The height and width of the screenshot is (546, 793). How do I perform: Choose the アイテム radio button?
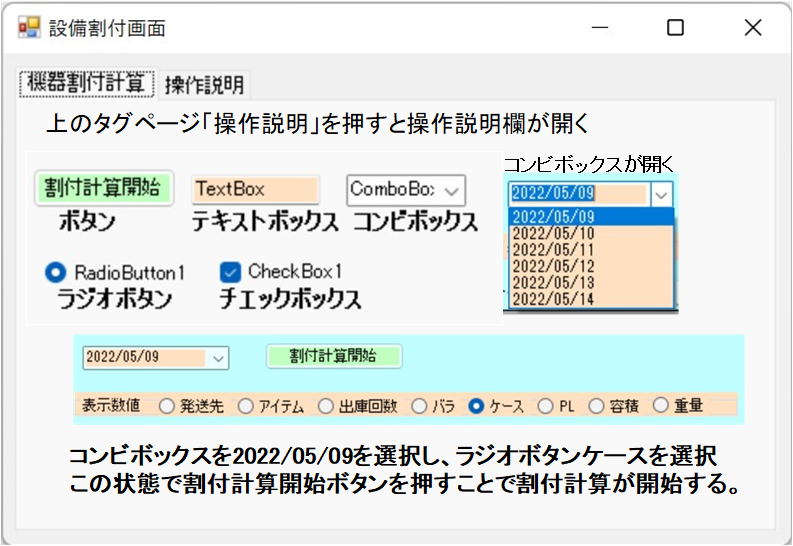245,406
